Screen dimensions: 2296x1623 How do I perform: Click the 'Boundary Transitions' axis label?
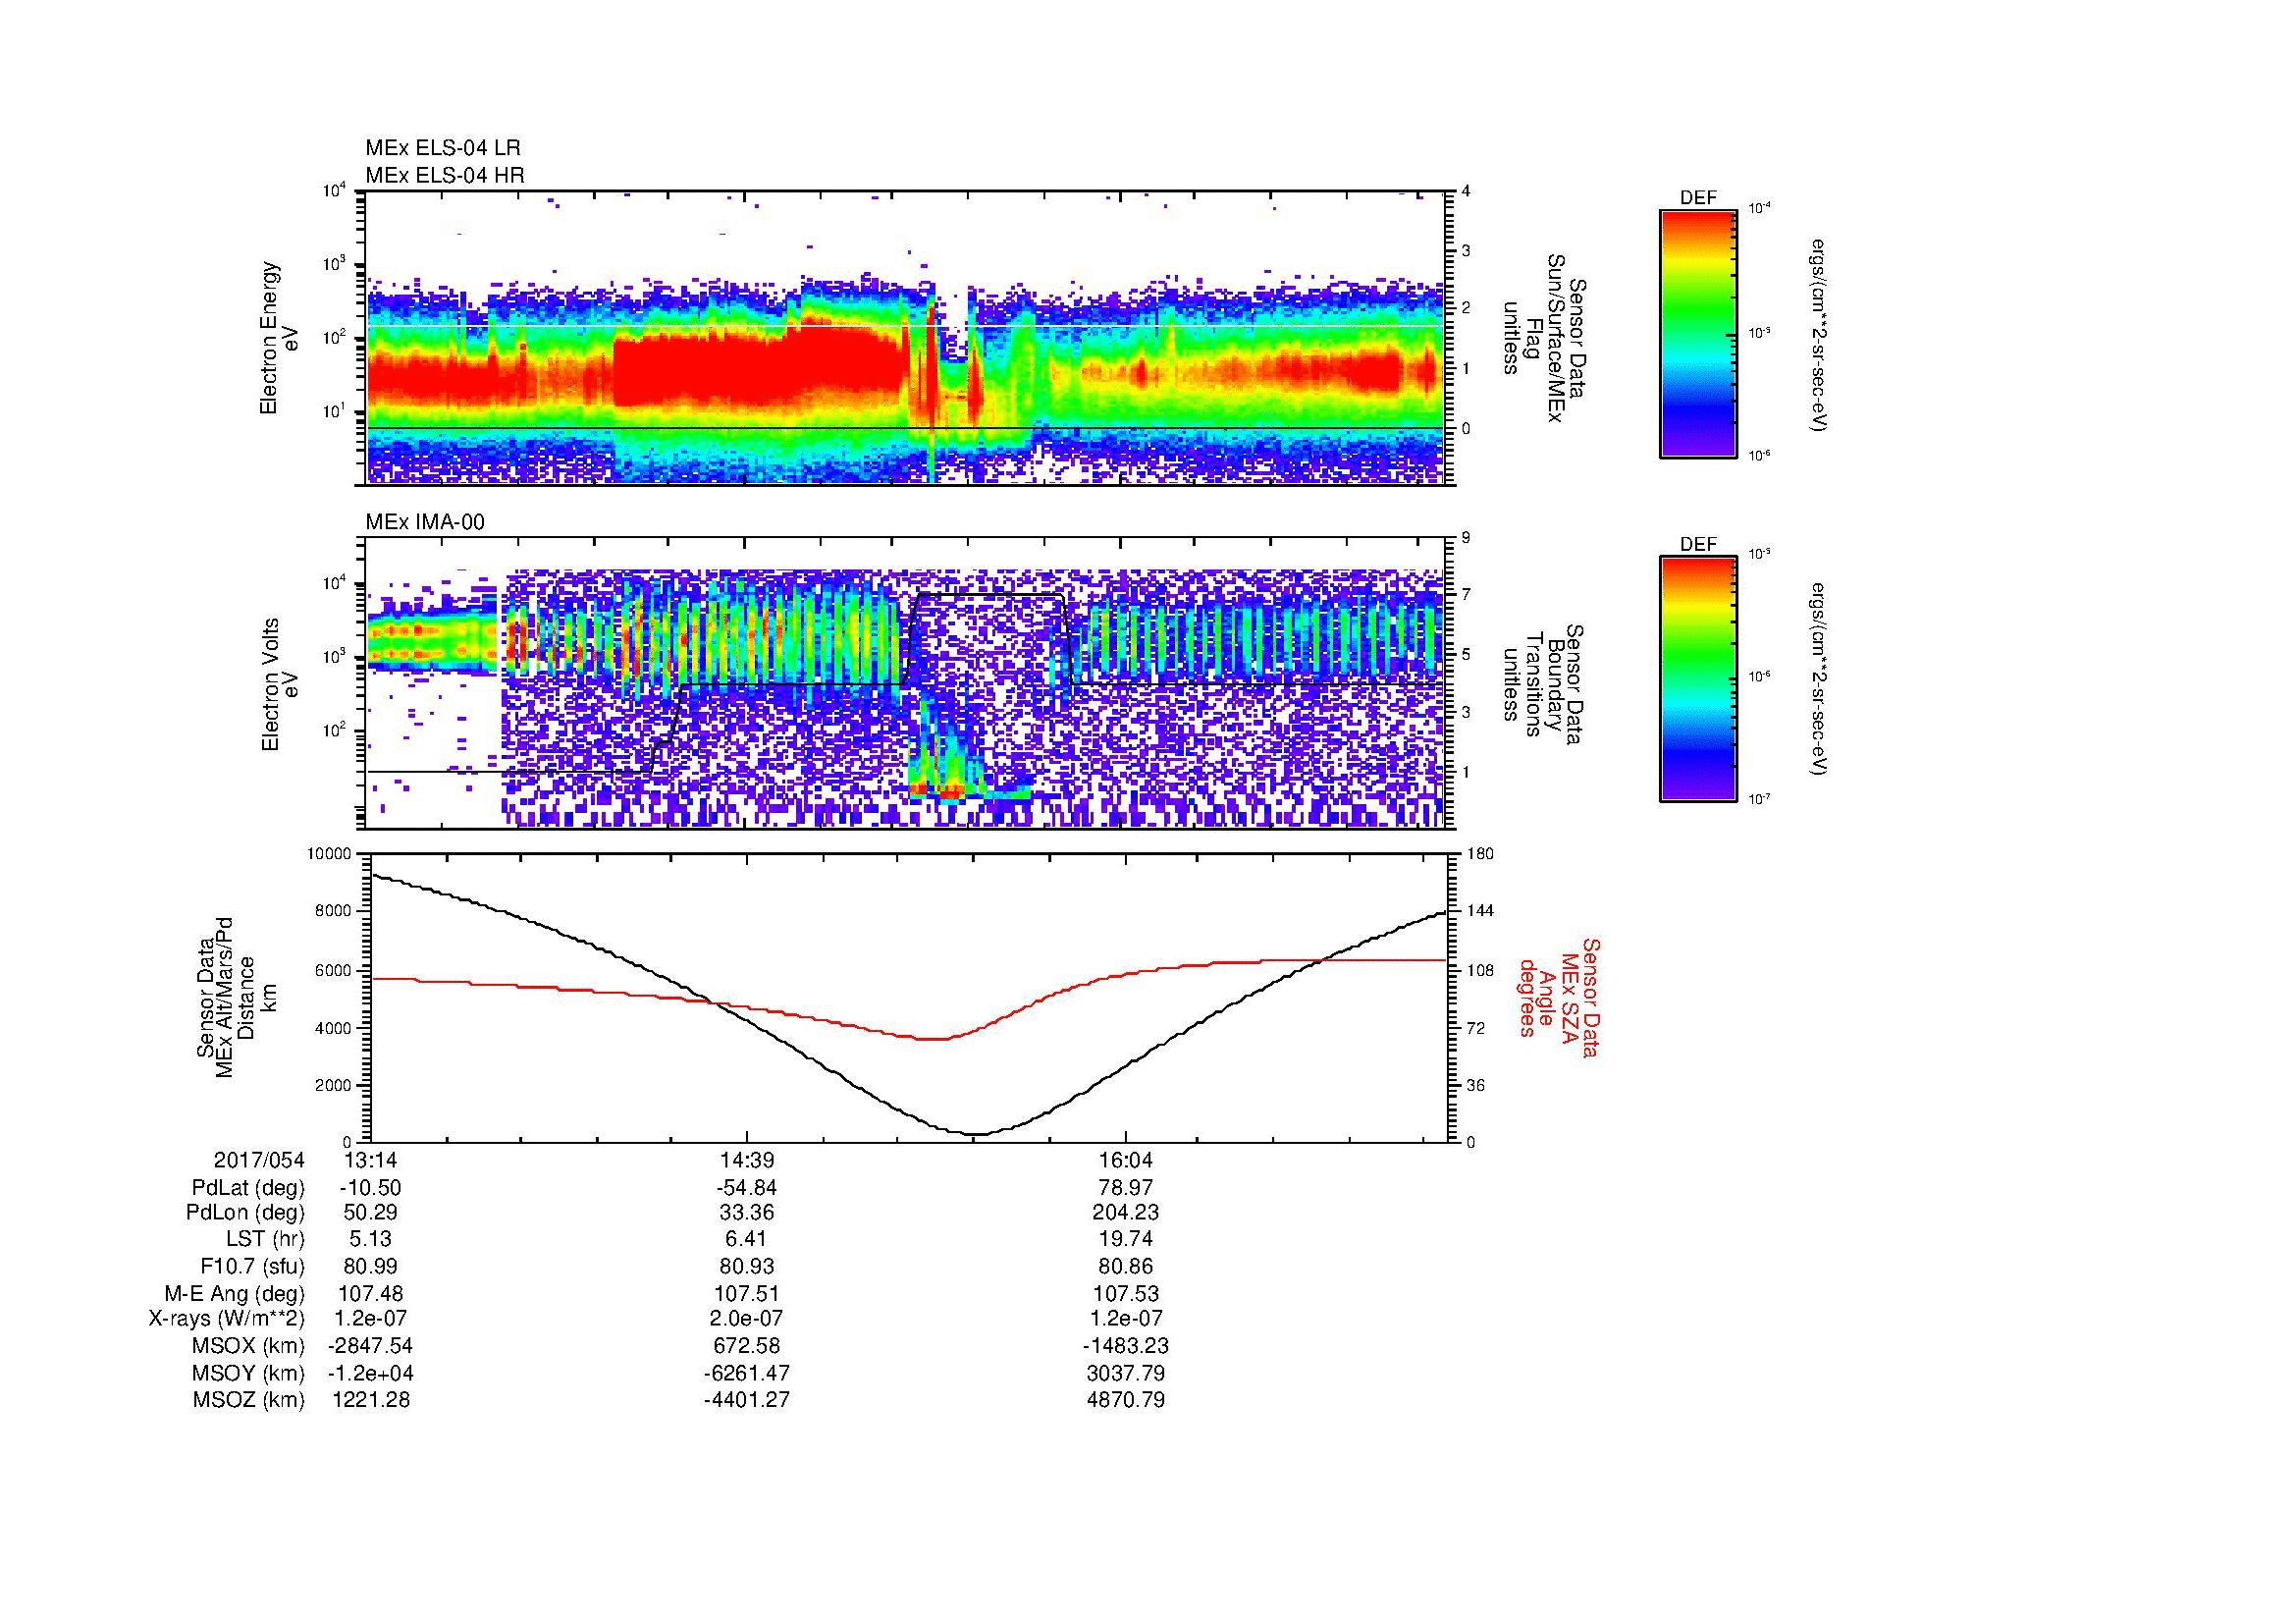tap(1545, 685)
